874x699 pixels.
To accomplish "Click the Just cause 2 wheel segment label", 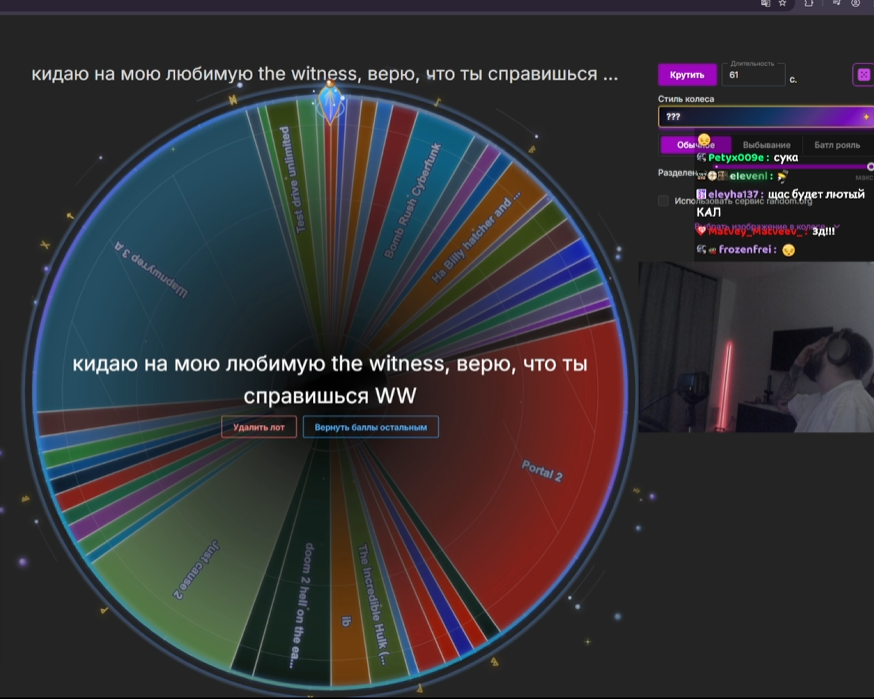I will pyautogui.click(x=197, y=570).
